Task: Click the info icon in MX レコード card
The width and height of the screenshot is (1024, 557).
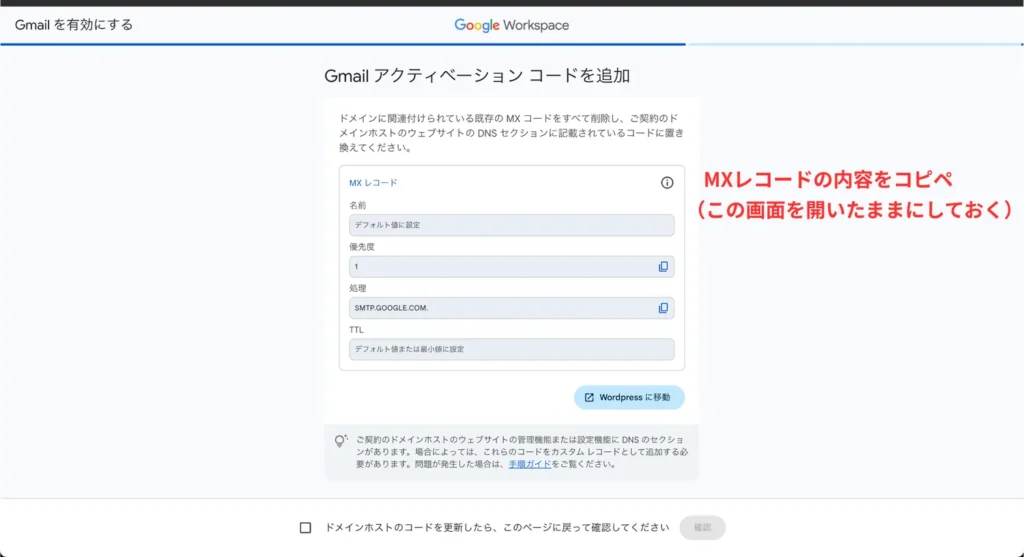Action: pos(667,183)
